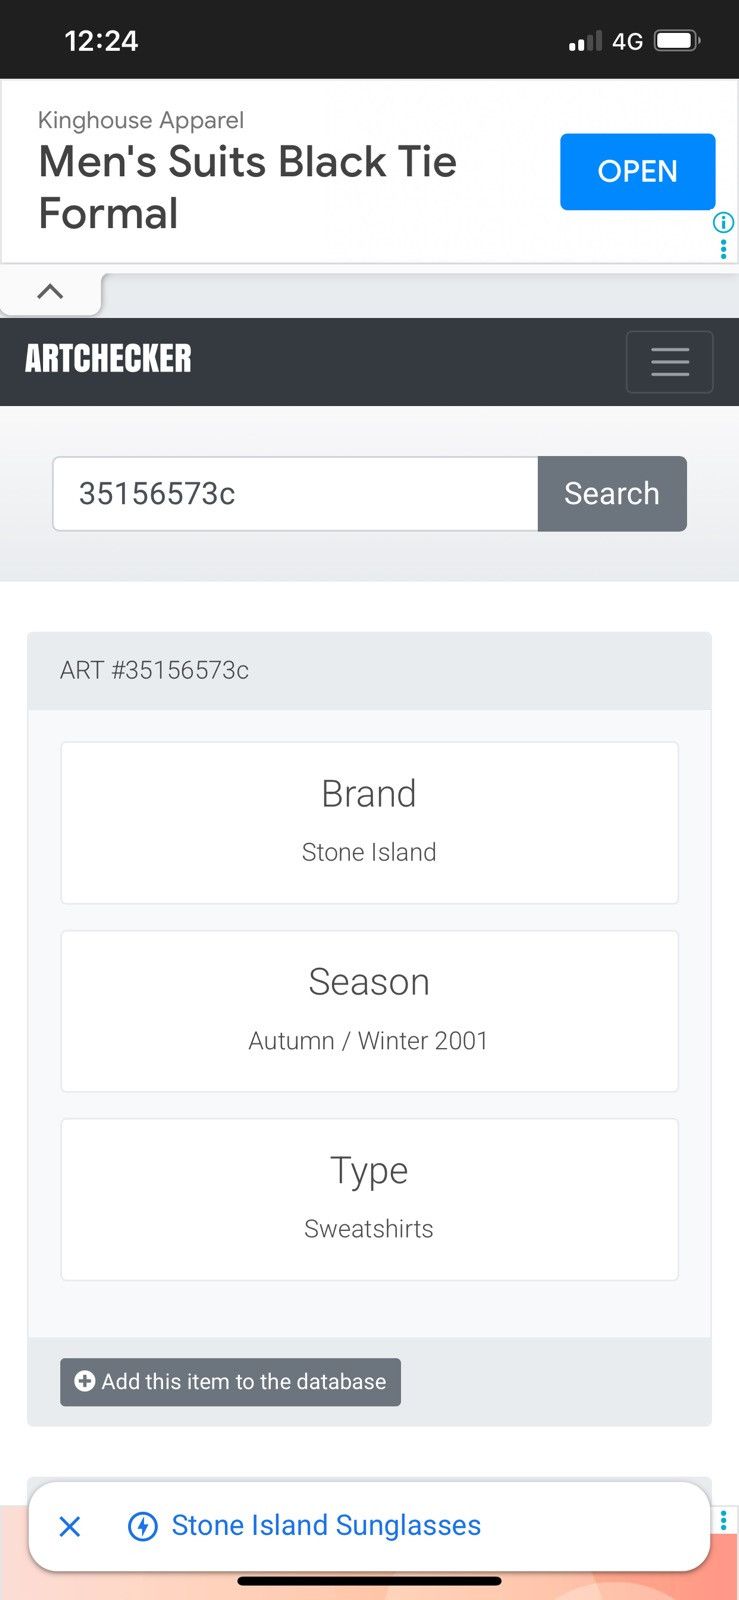Select the Brand Stone Island card
The image size is (739, 1600).
click(369, 823)
